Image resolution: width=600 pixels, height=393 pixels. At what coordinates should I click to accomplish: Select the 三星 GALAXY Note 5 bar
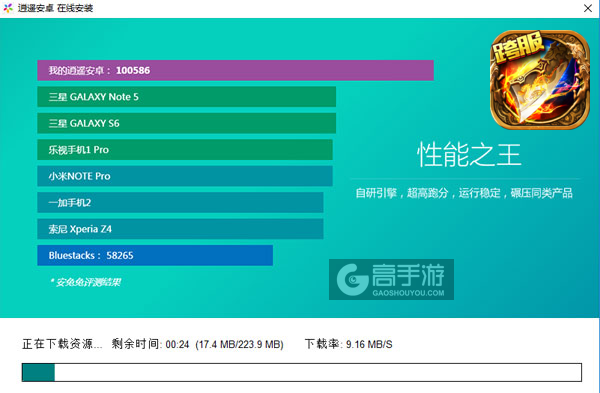point(186,97)
